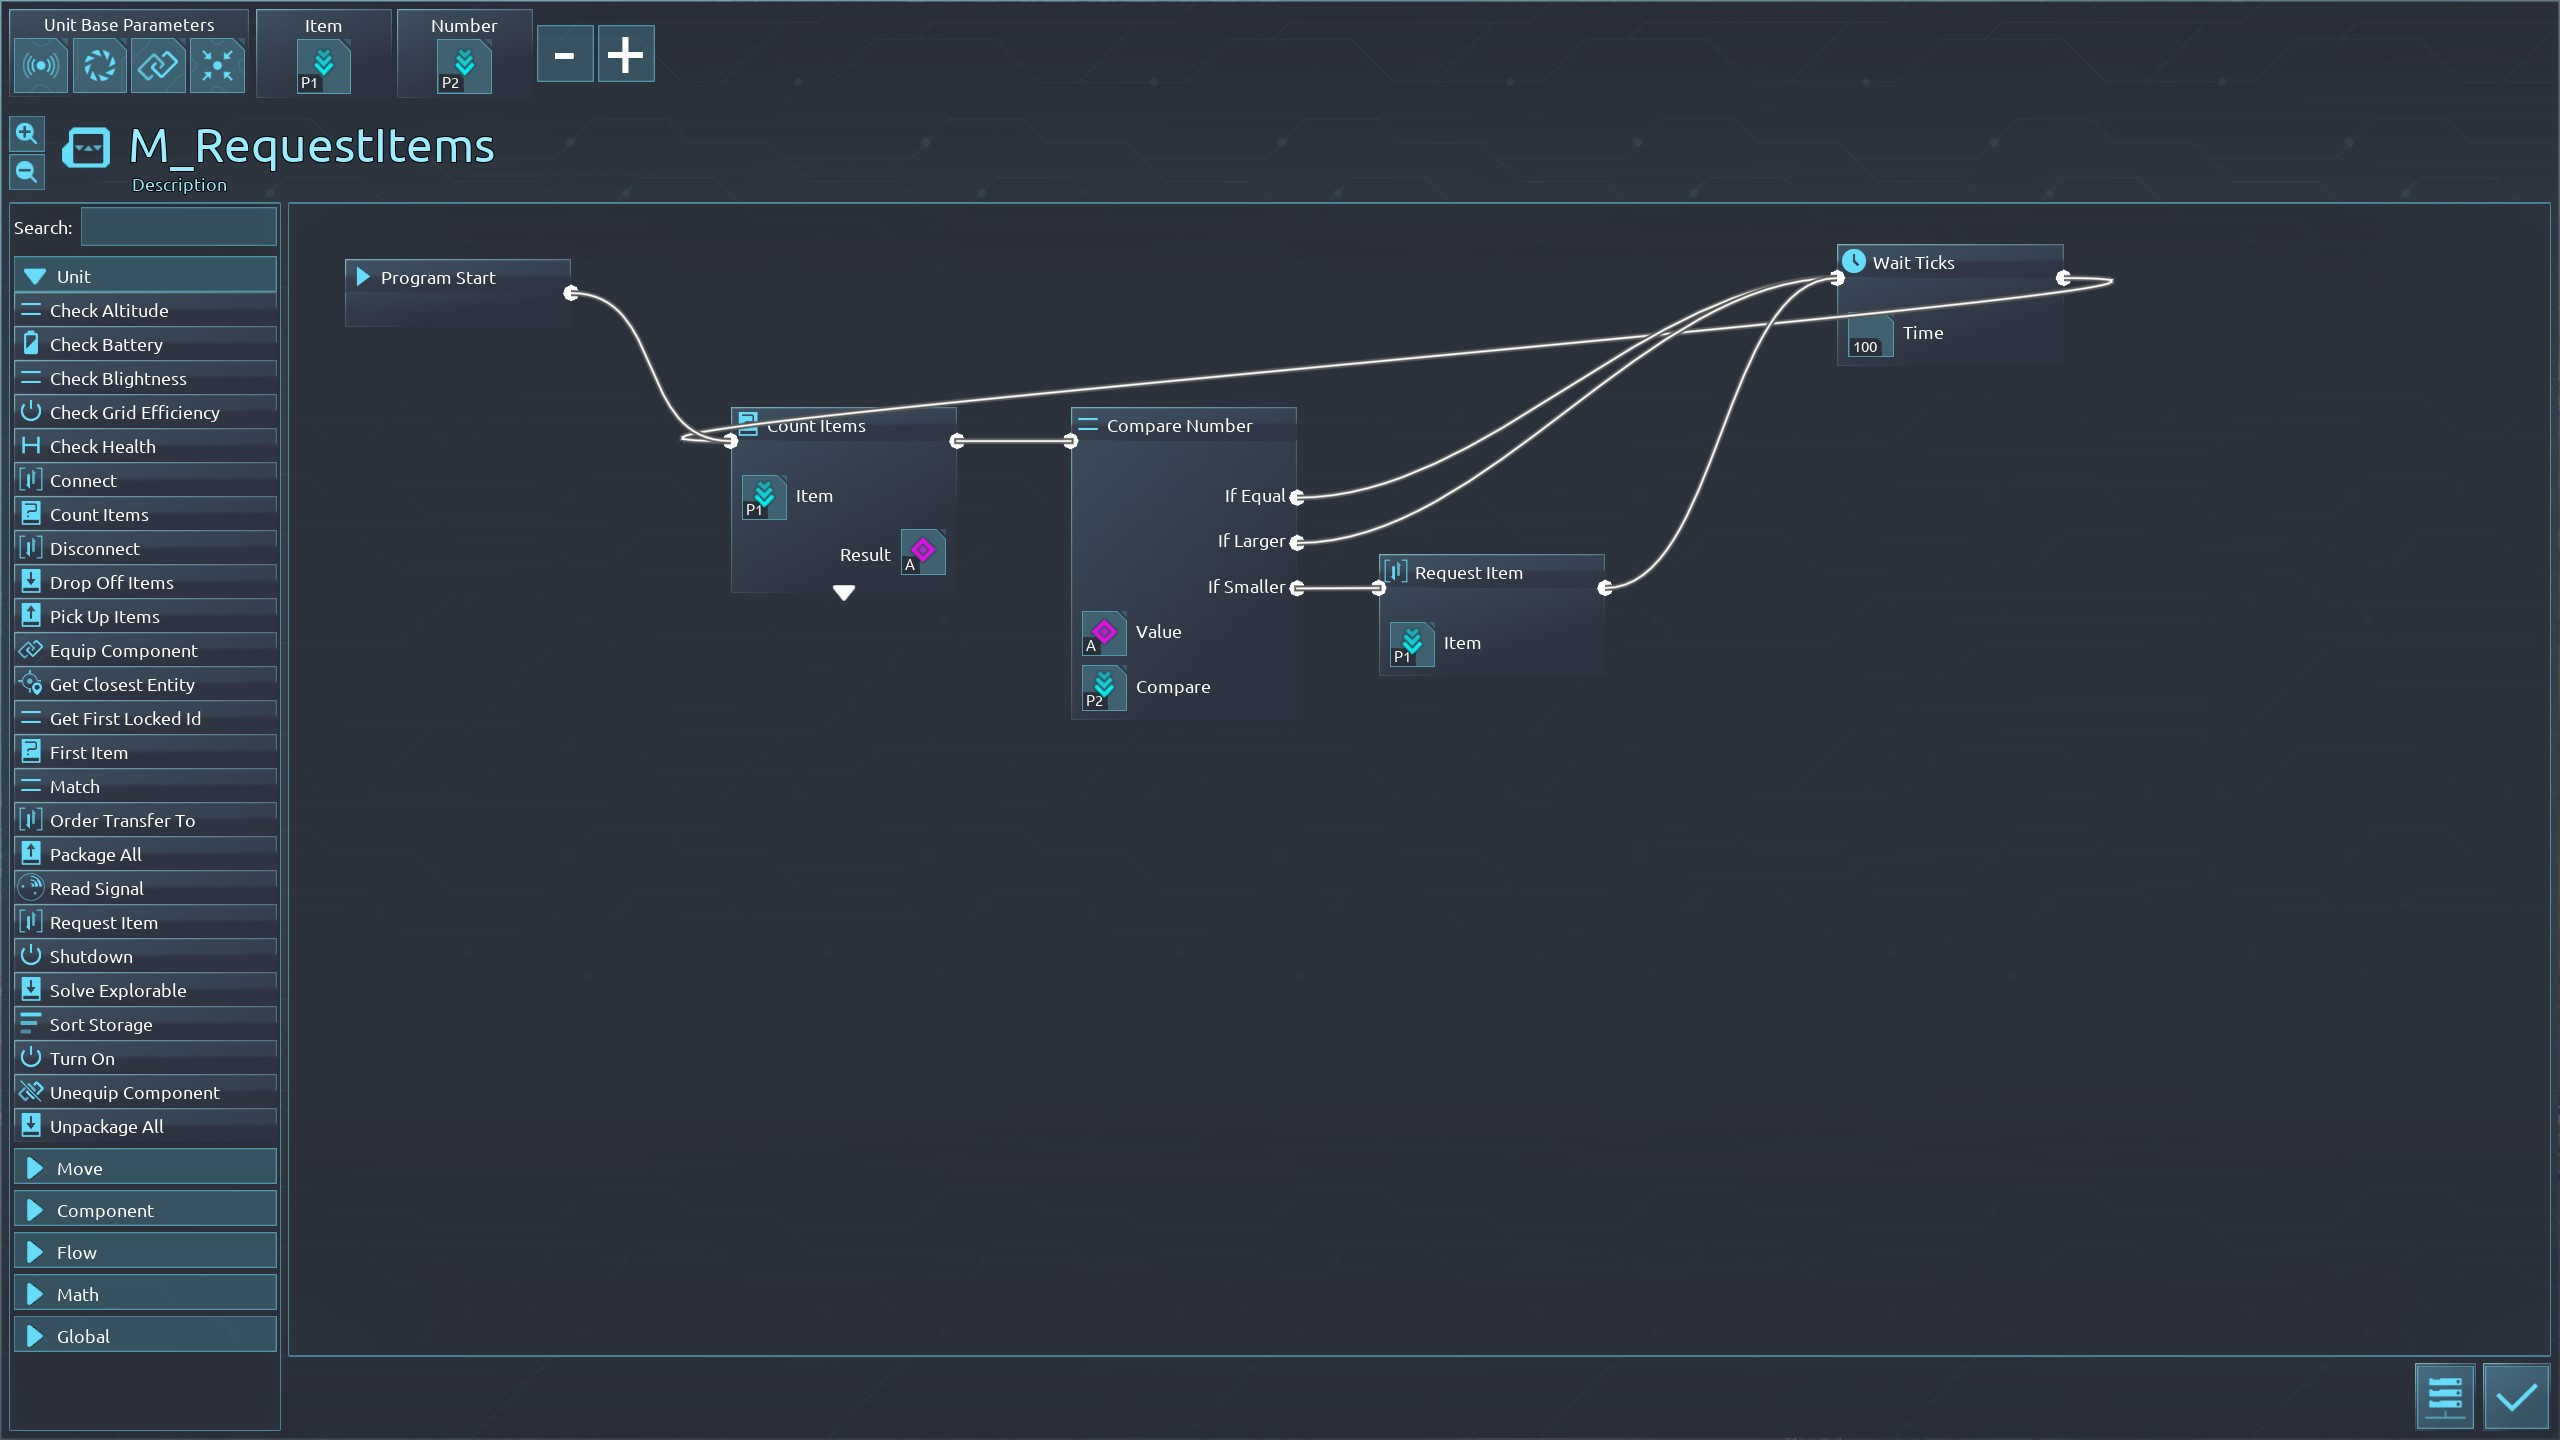Click the confirm checkmark button

click(2515, 1397)
